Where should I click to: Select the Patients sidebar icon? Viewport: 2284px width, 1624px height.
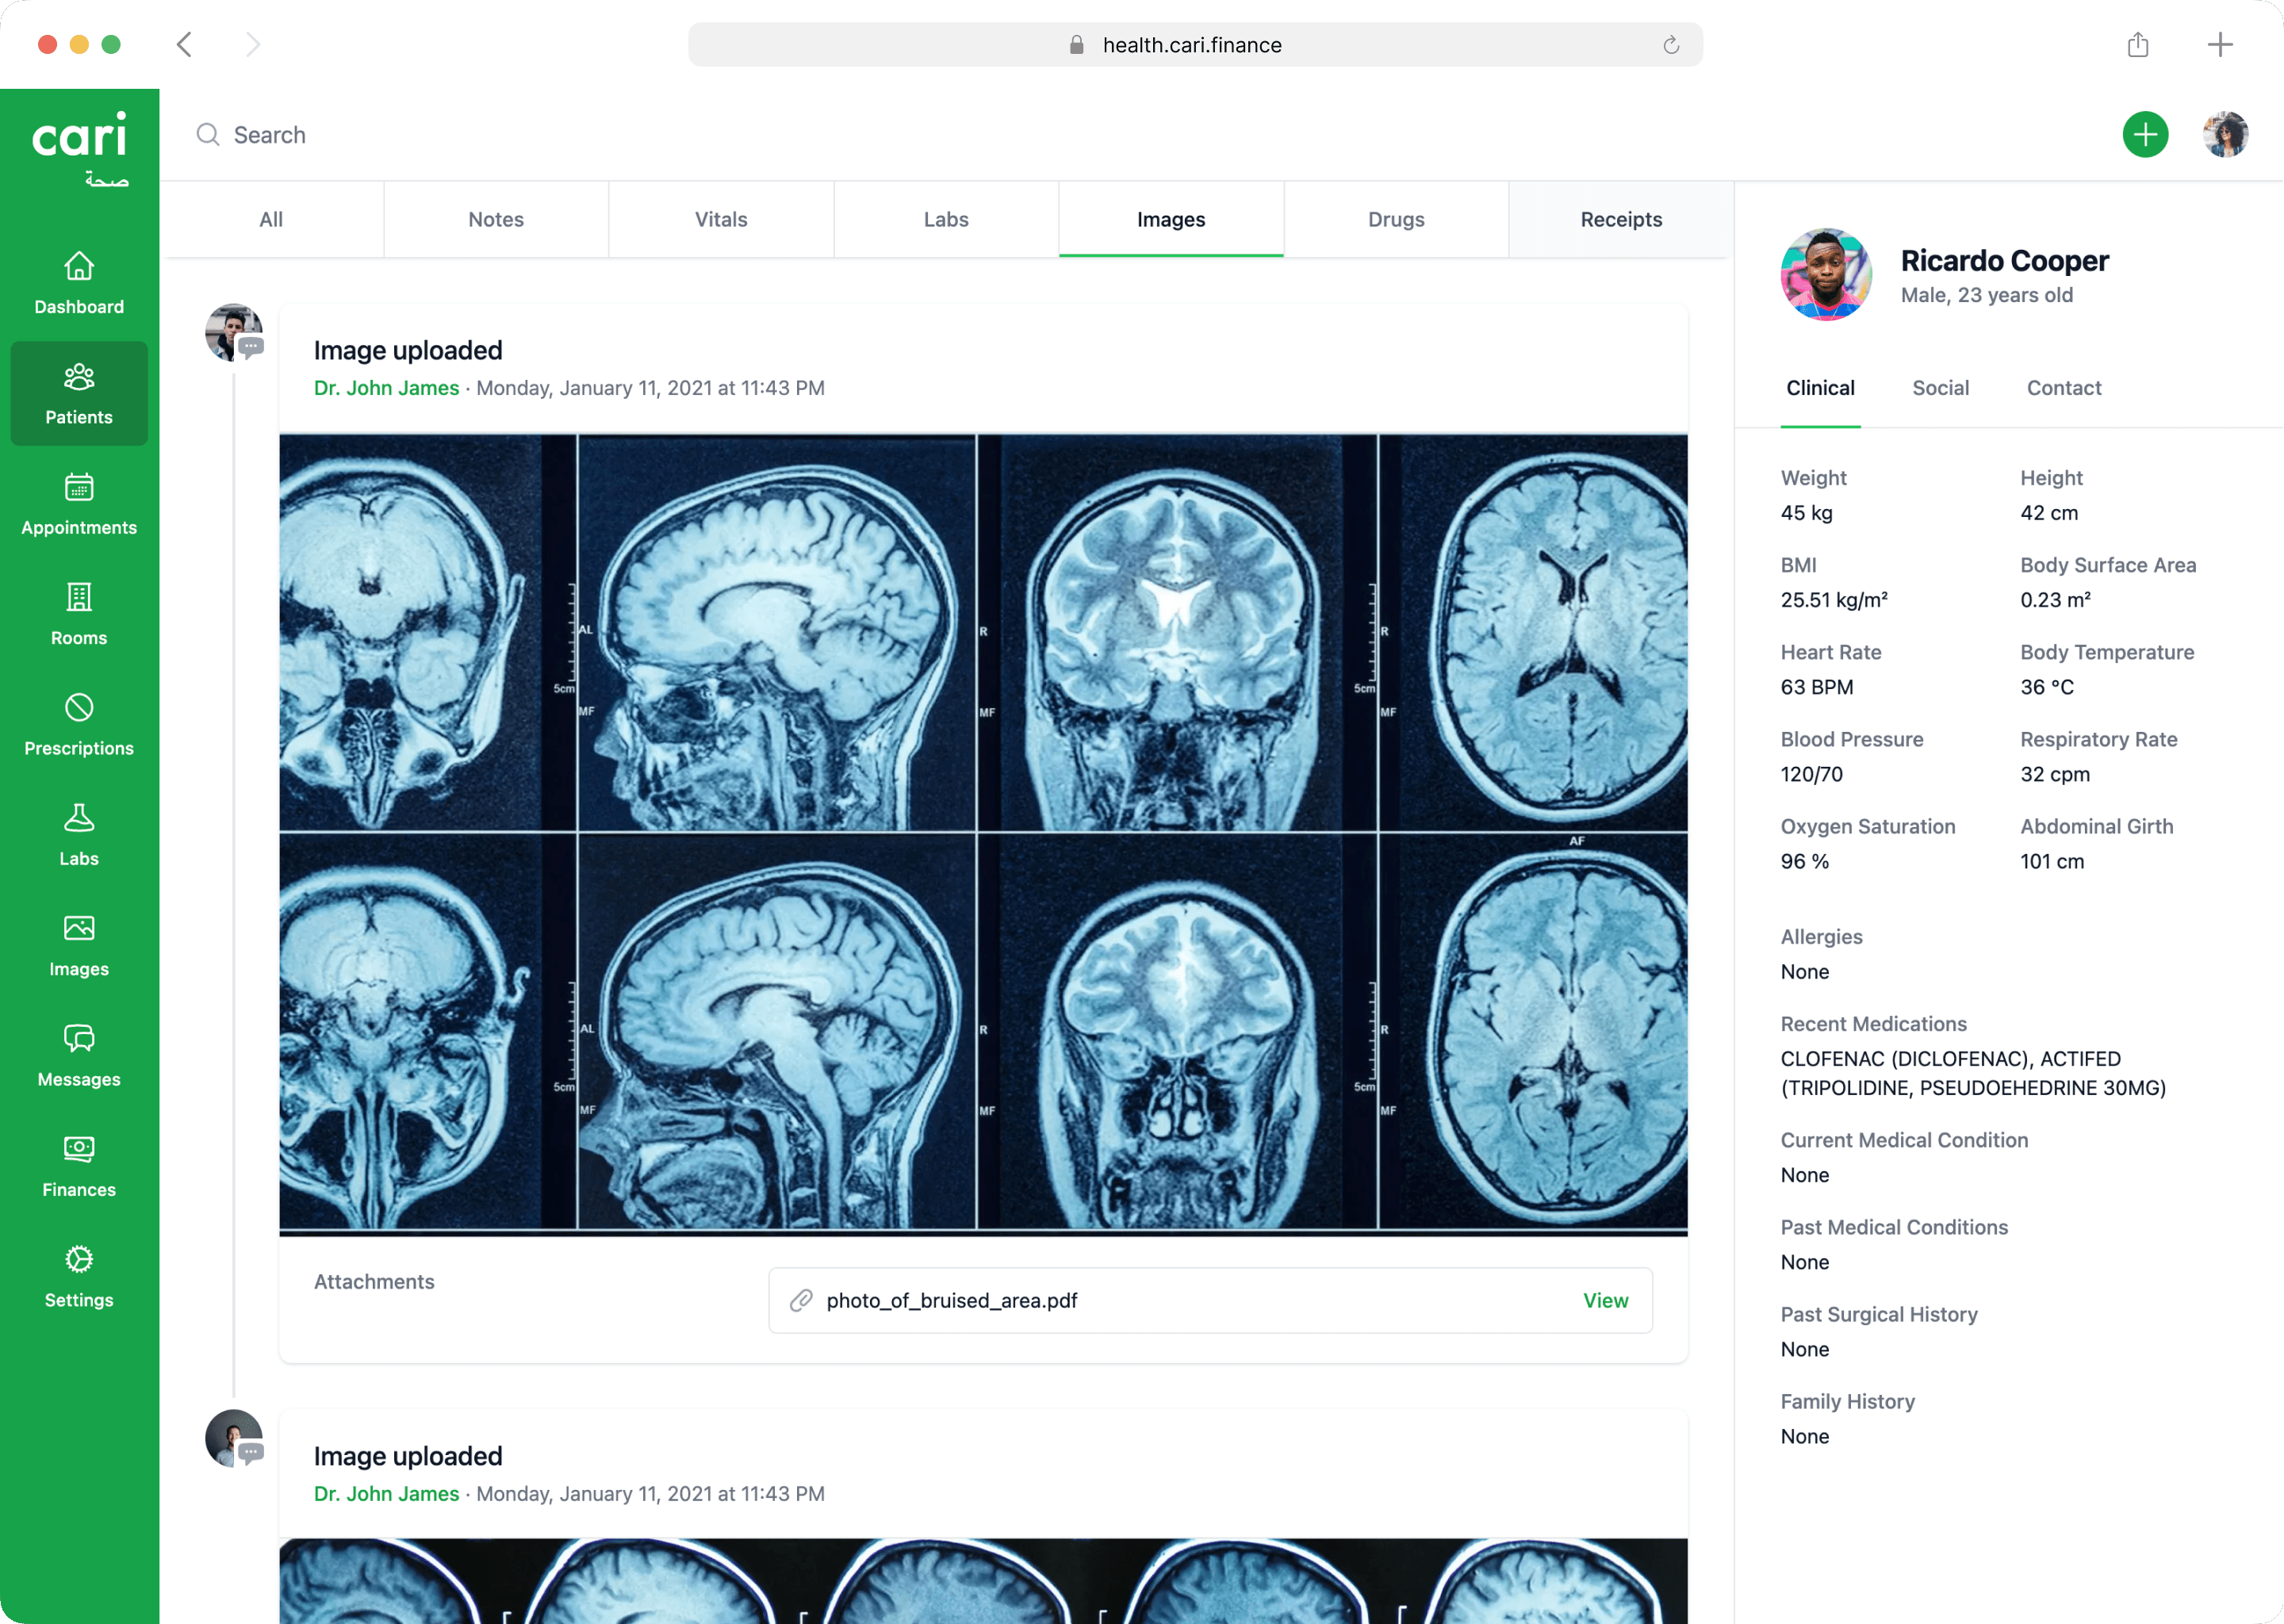78,393
